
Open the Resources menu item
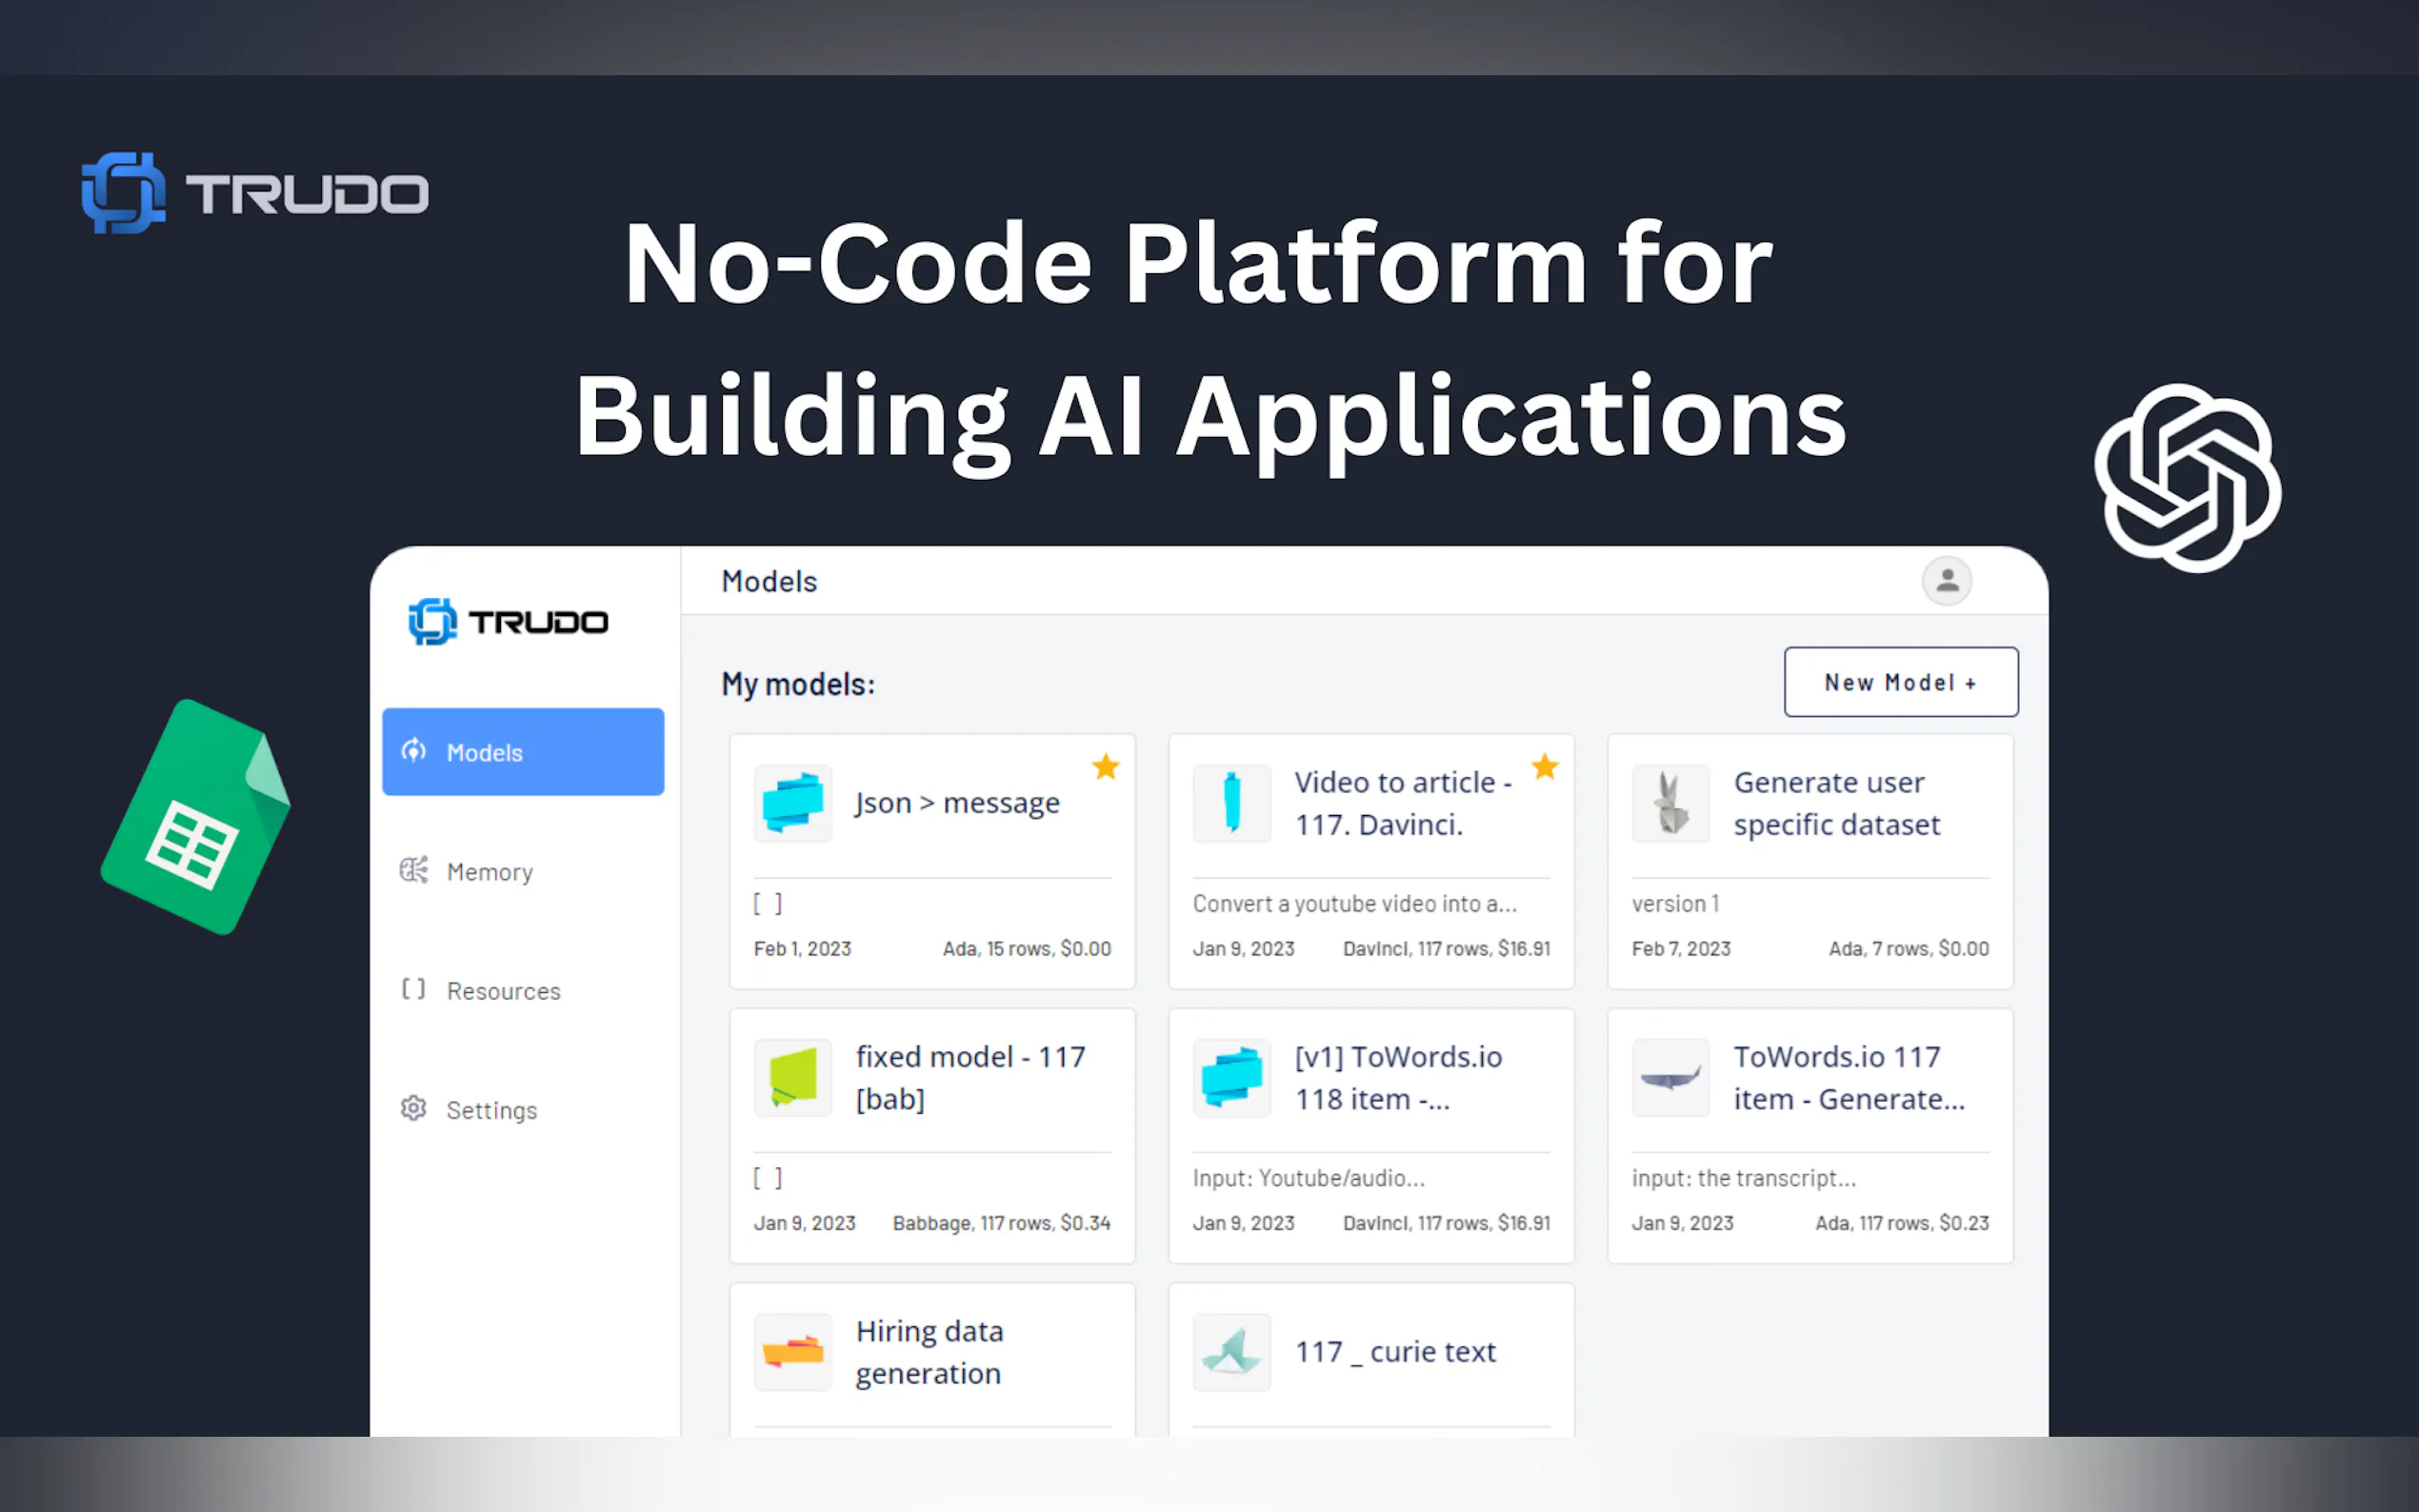[x=503, y=991]
